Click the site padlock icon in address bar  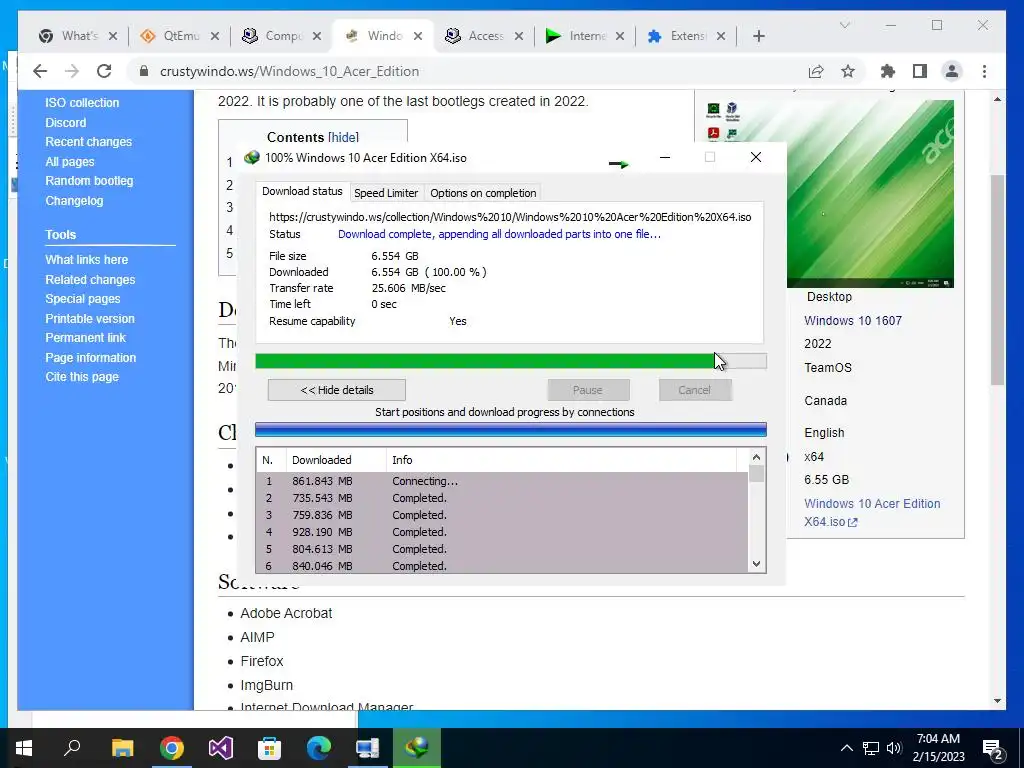[x=144, y=71]
